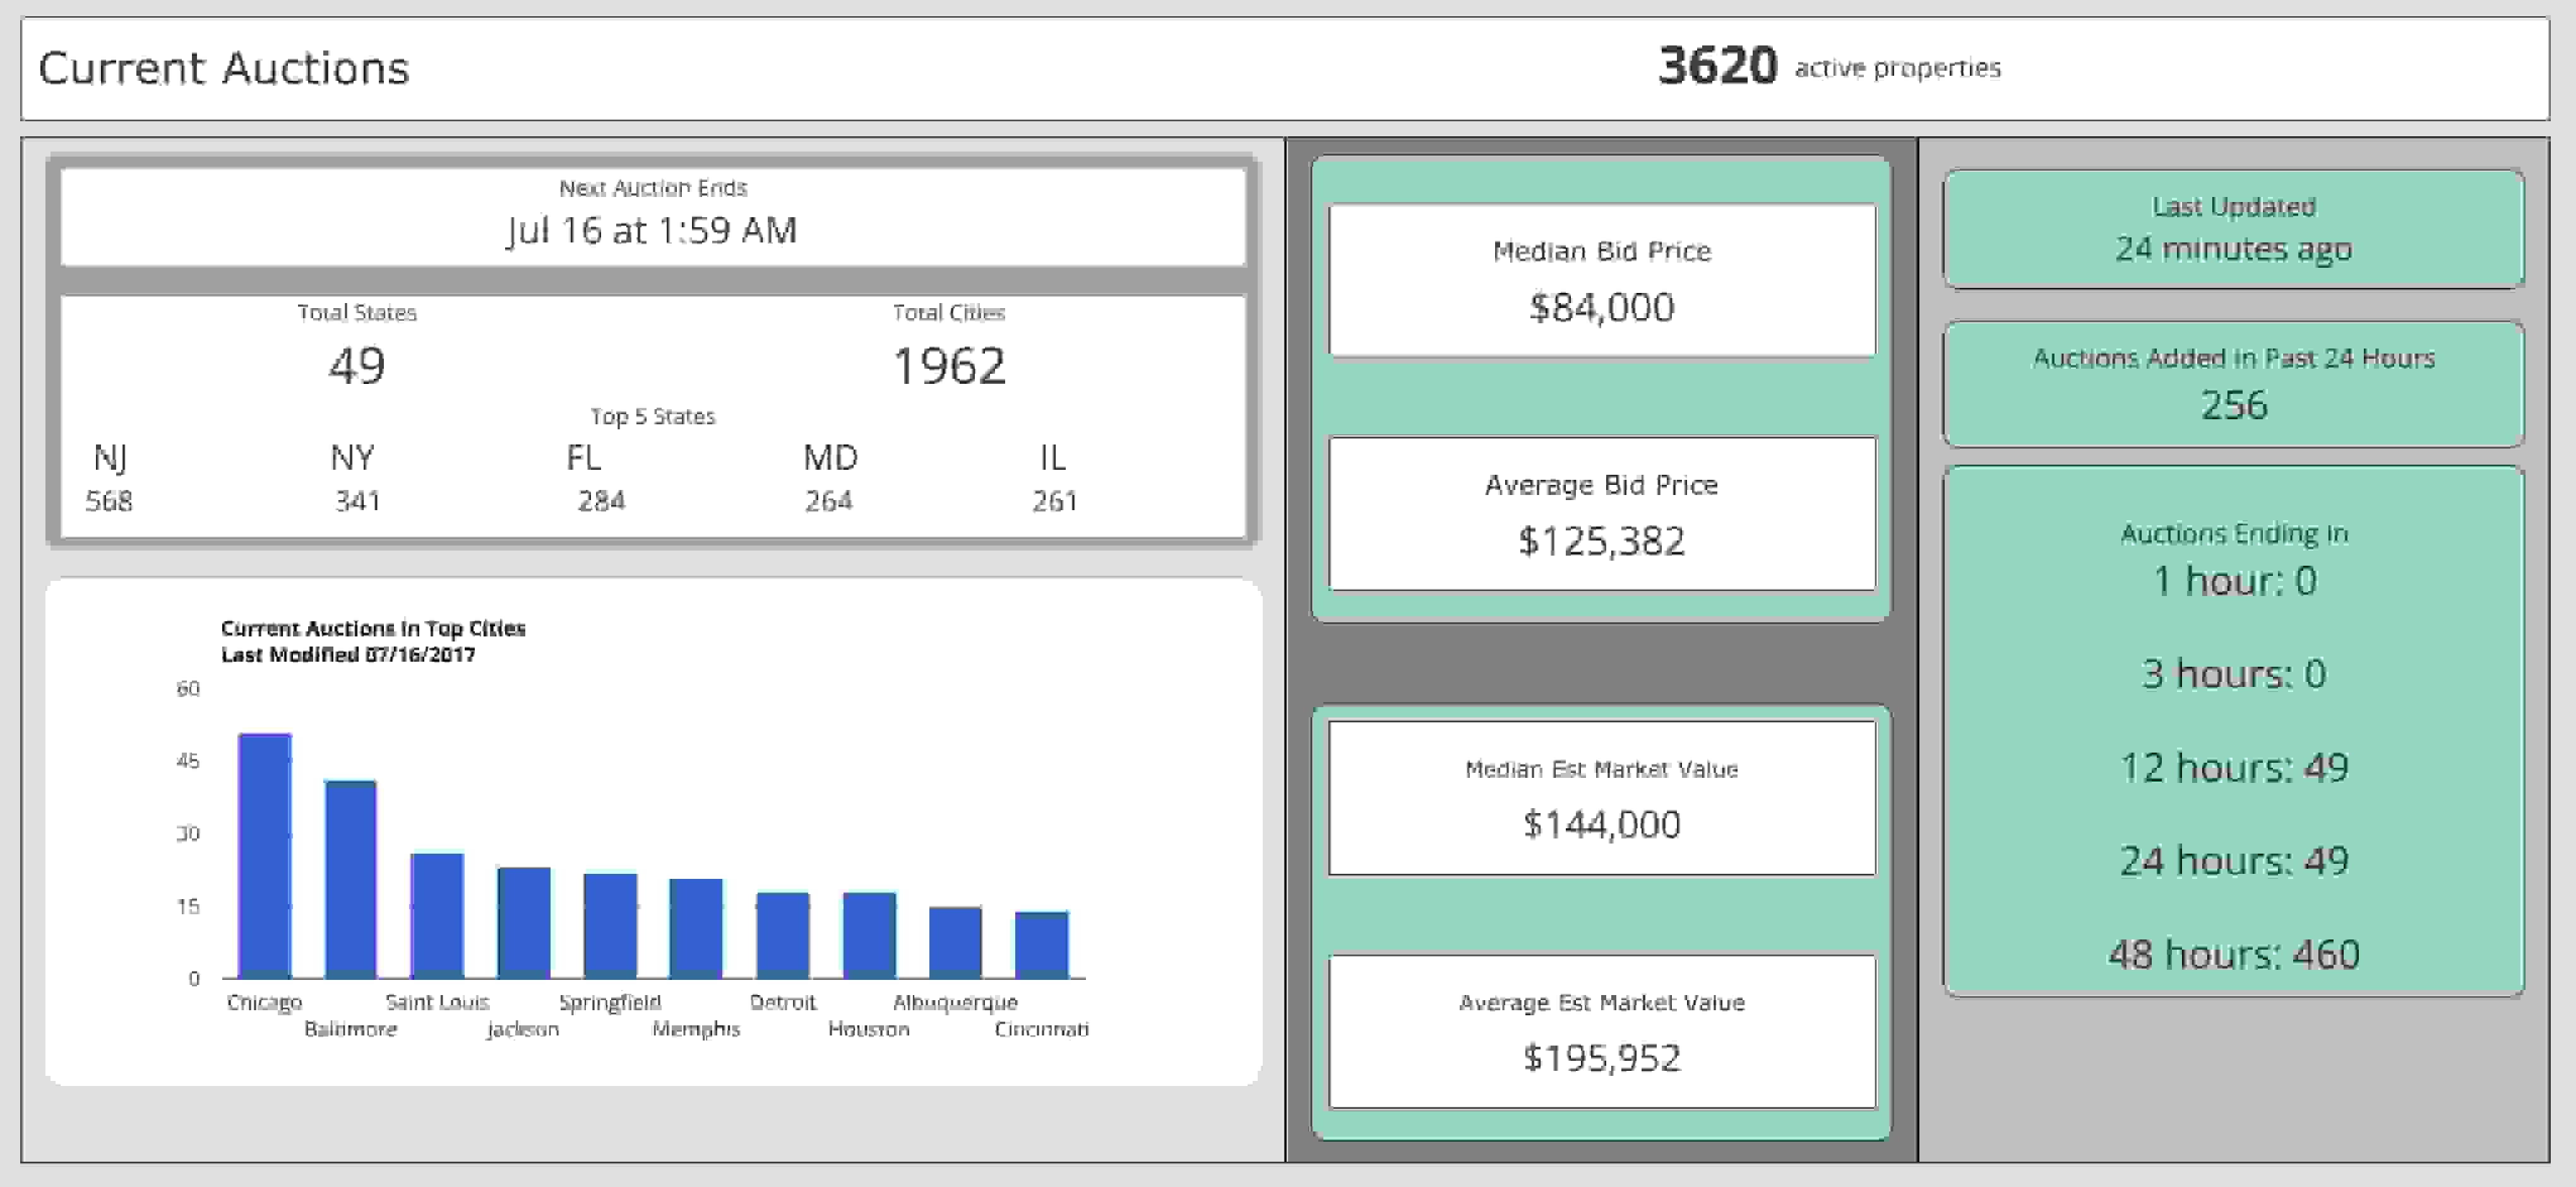
Task: Click the Albuquerque bar in the chart
Action: tap(955, 942)
